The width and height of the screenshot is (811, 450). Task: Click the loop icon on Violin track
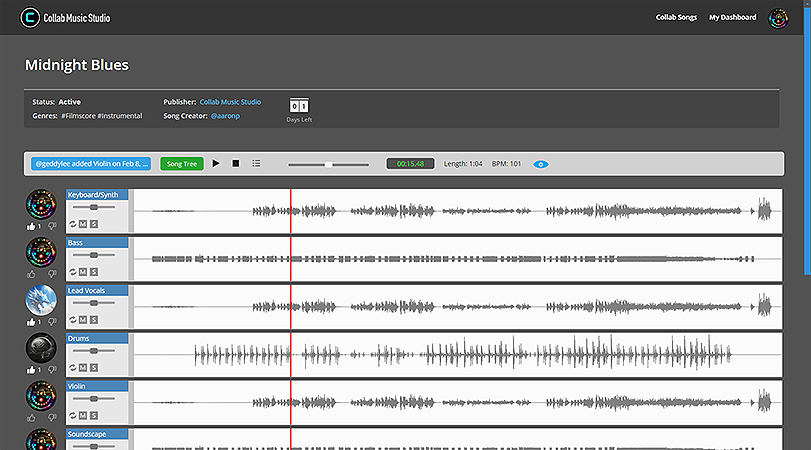[x=72, y=415]
